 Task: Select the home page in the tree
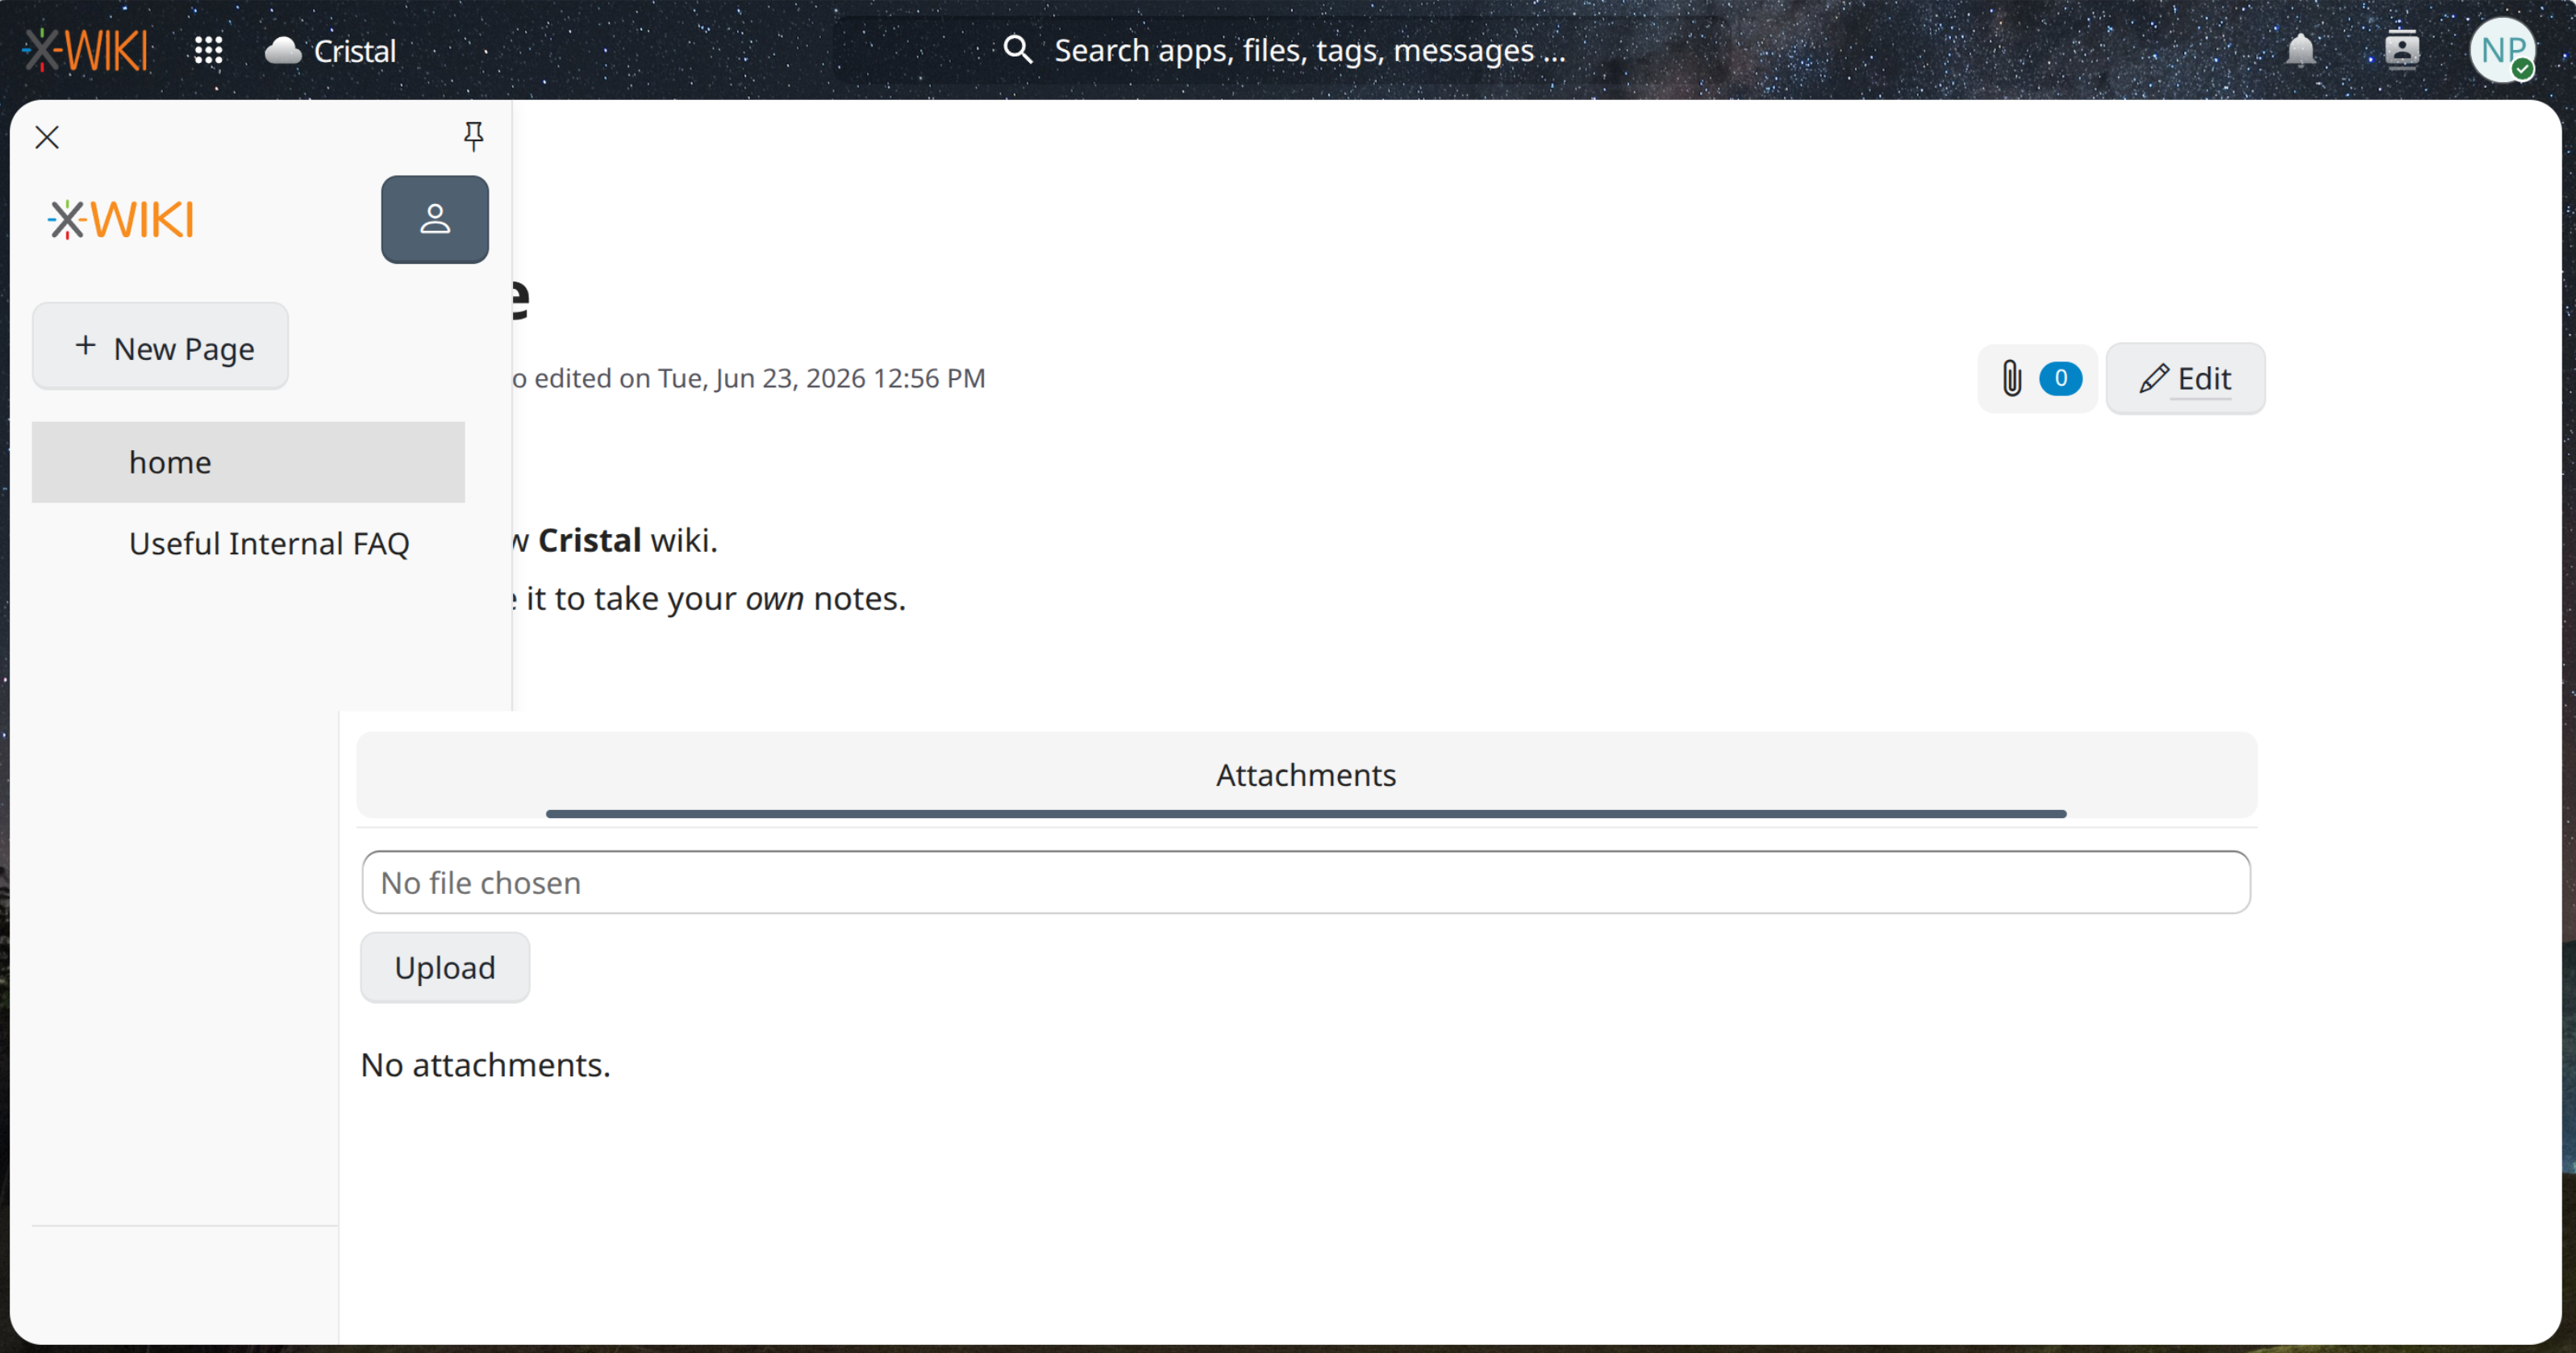click(x=248, y=462)
